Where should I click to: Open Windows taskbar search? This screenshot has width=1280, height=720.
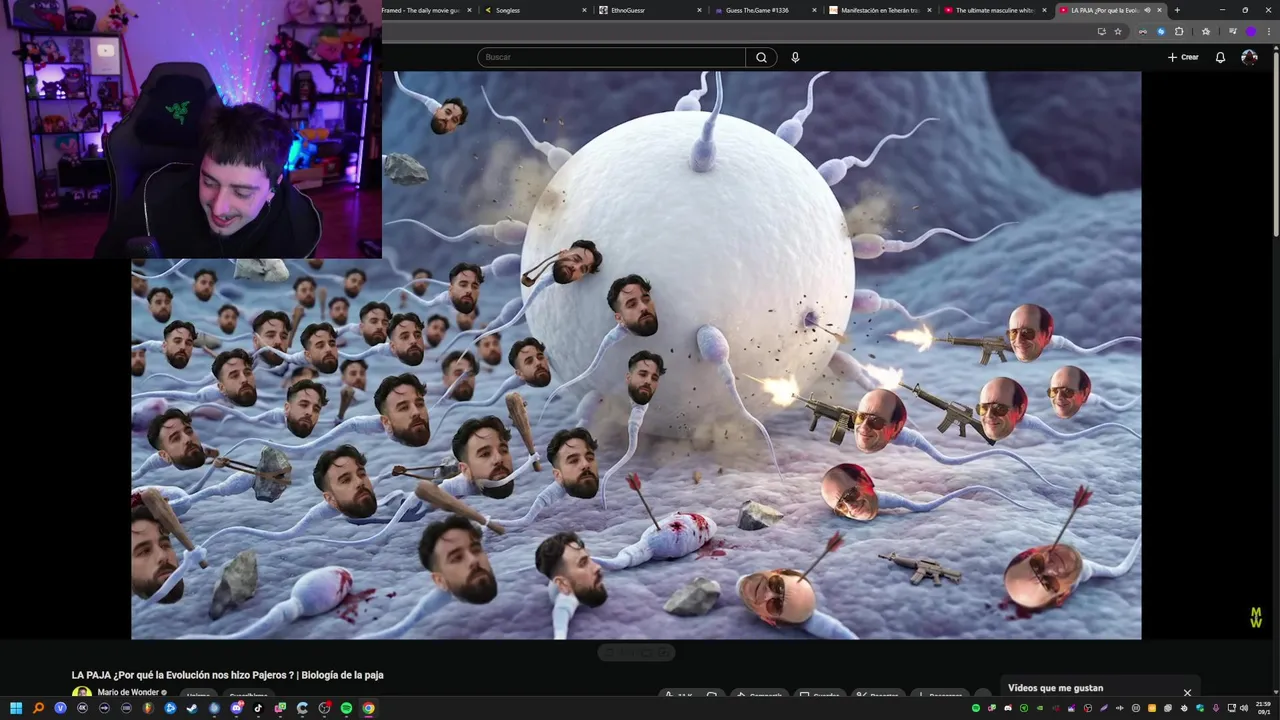tap(38, 708)
